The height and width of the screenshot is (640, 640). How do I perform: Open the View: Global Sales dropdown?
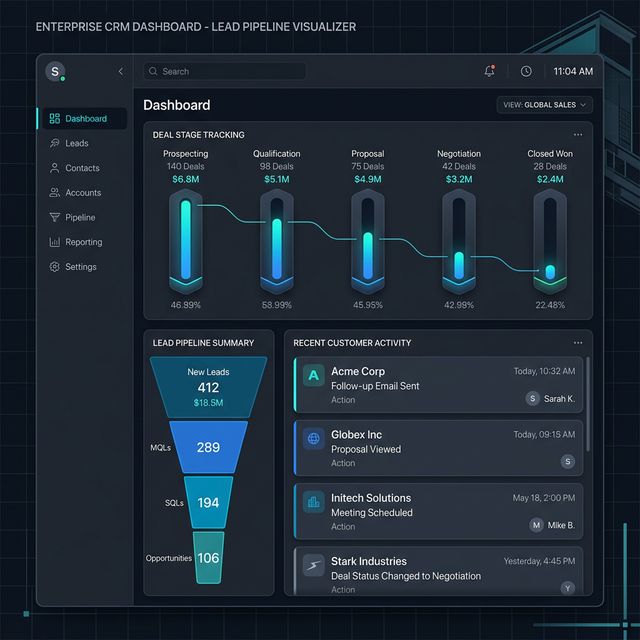[x=544, y=104]
